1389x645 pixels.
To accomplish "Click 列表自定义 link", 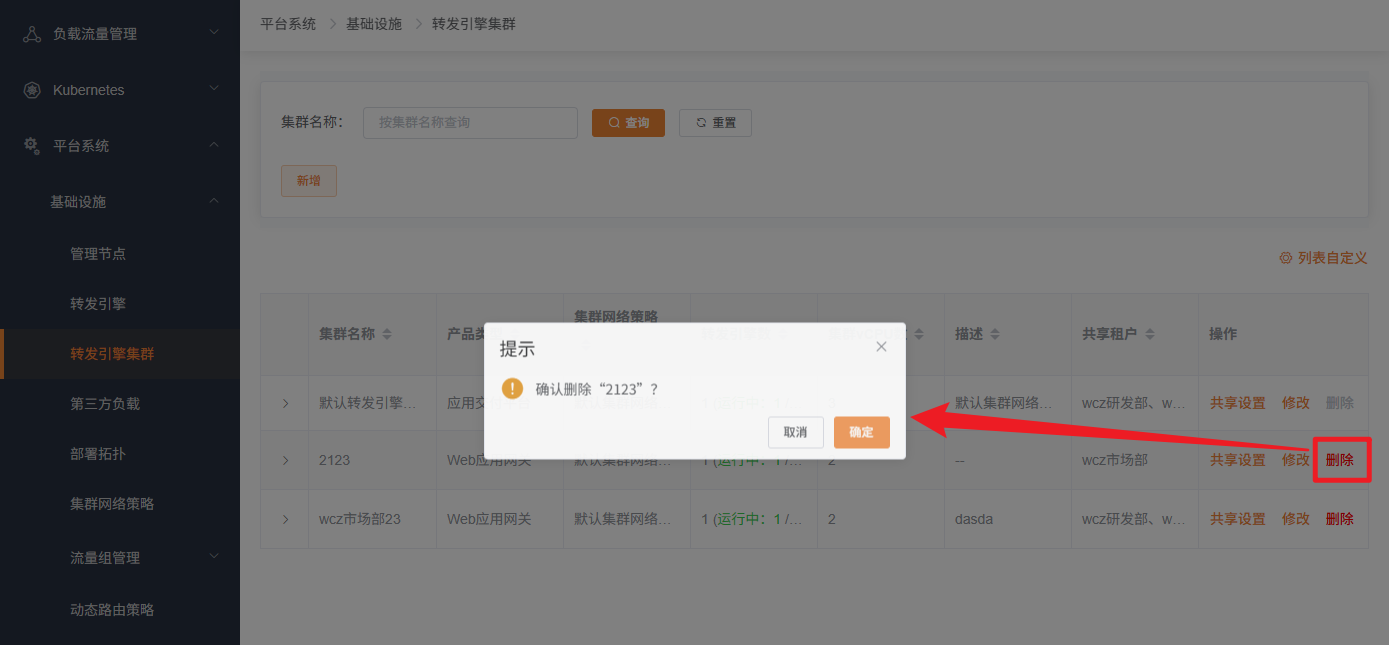I will click(1332, 258).
